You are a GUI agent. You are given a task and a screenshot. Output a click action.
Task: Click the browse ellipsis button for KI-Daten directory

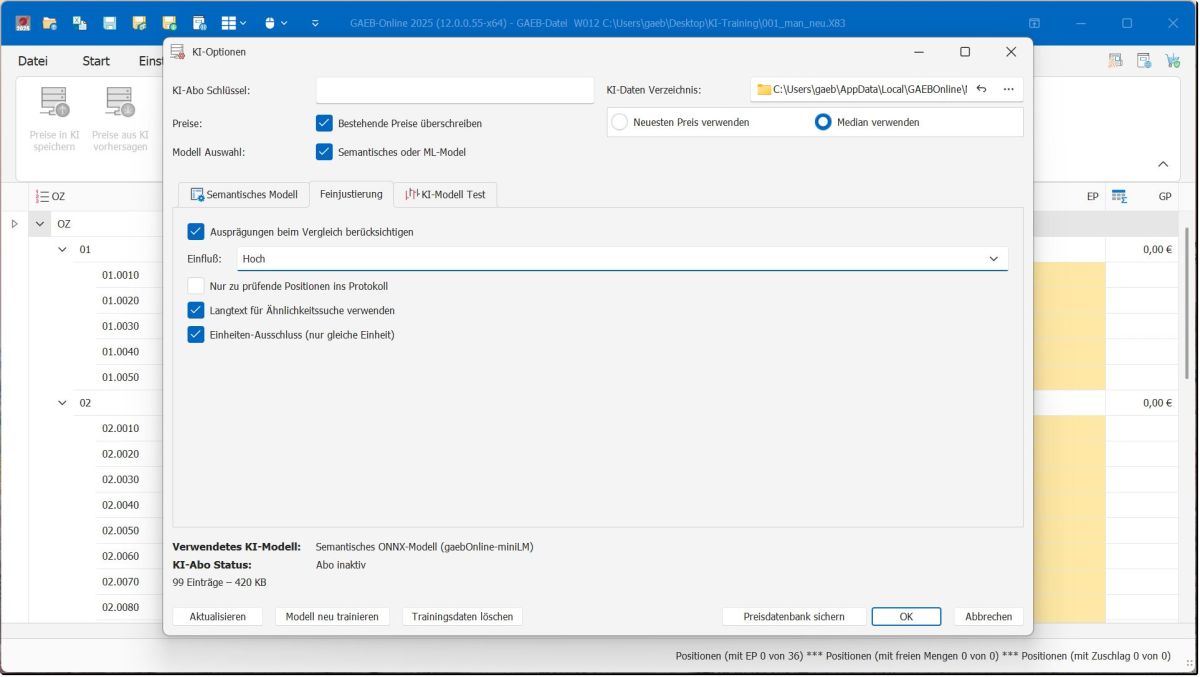coord(1008,90)
